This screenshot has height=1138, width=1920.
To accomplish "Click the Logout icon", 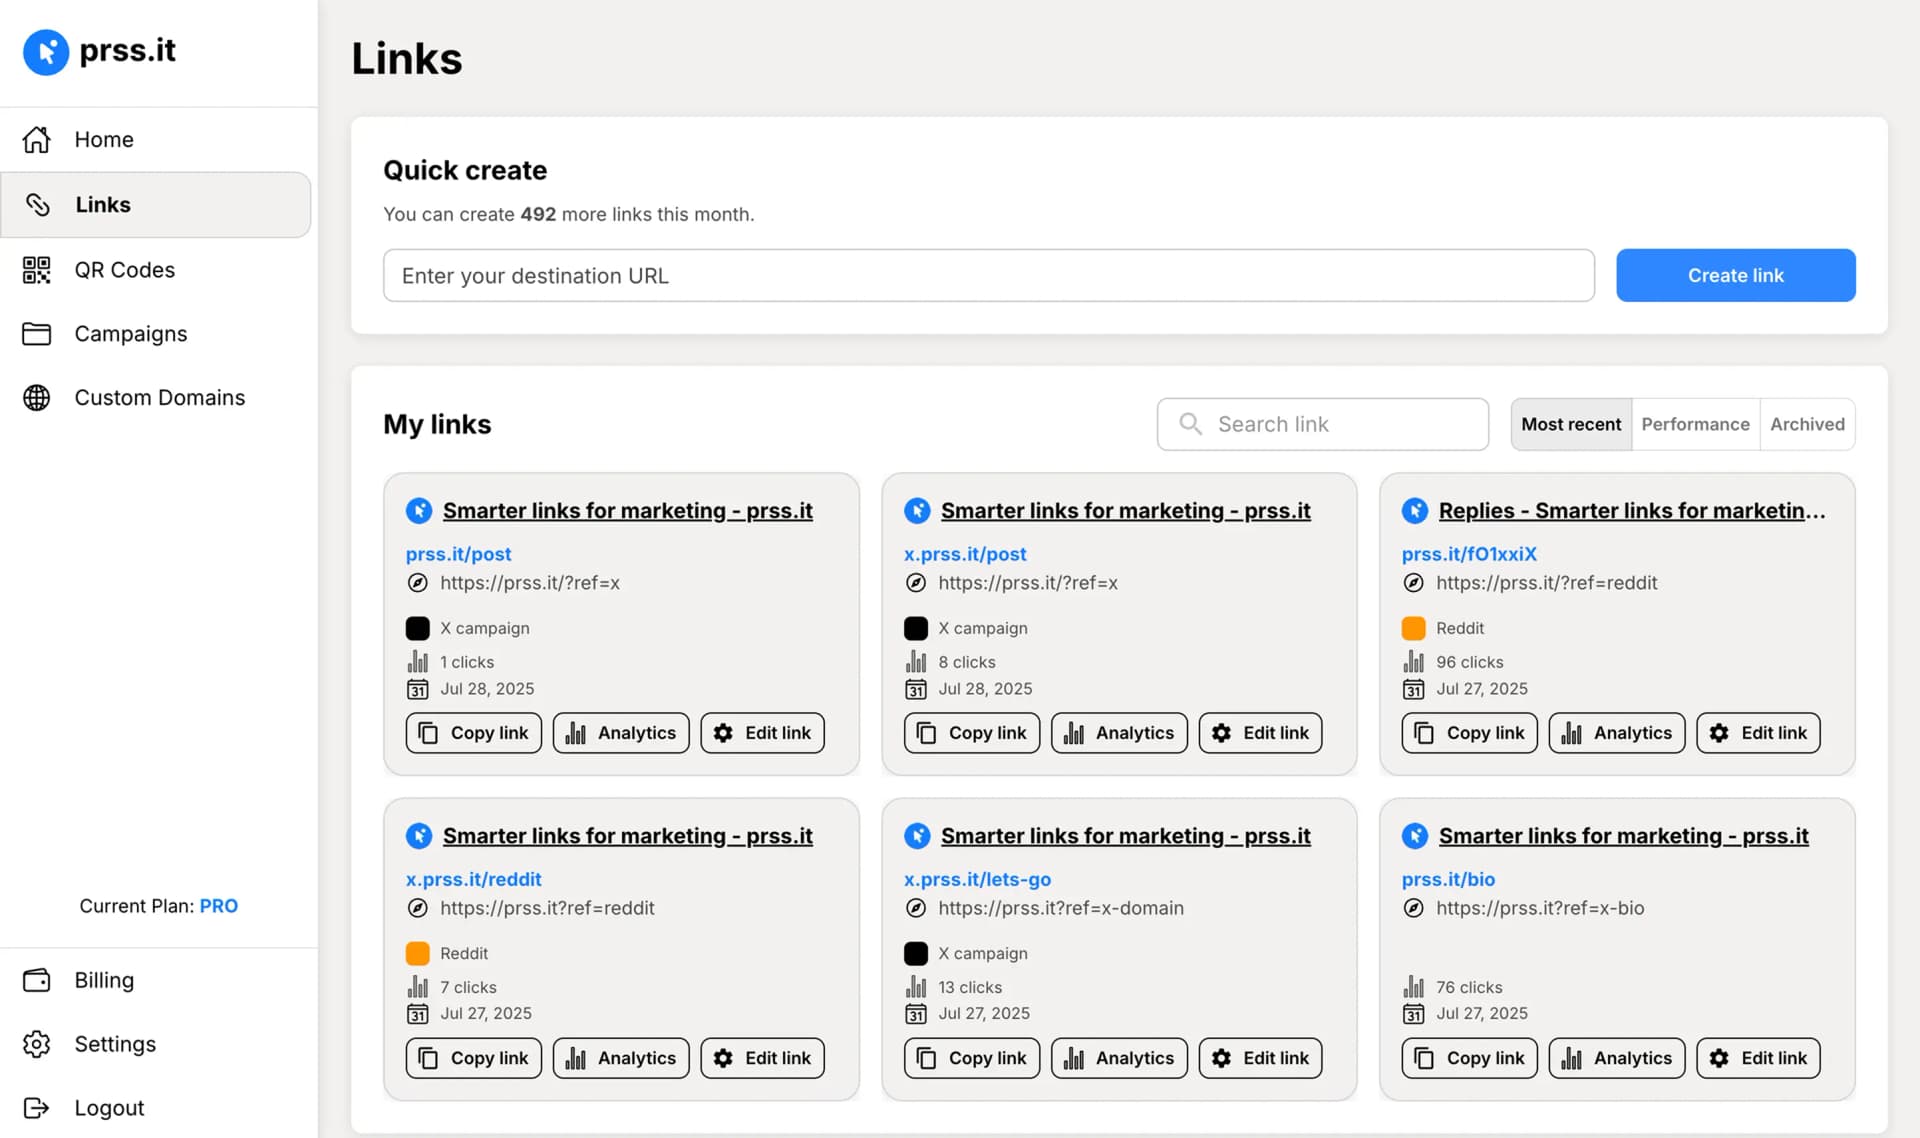I will click(37, 1109).
